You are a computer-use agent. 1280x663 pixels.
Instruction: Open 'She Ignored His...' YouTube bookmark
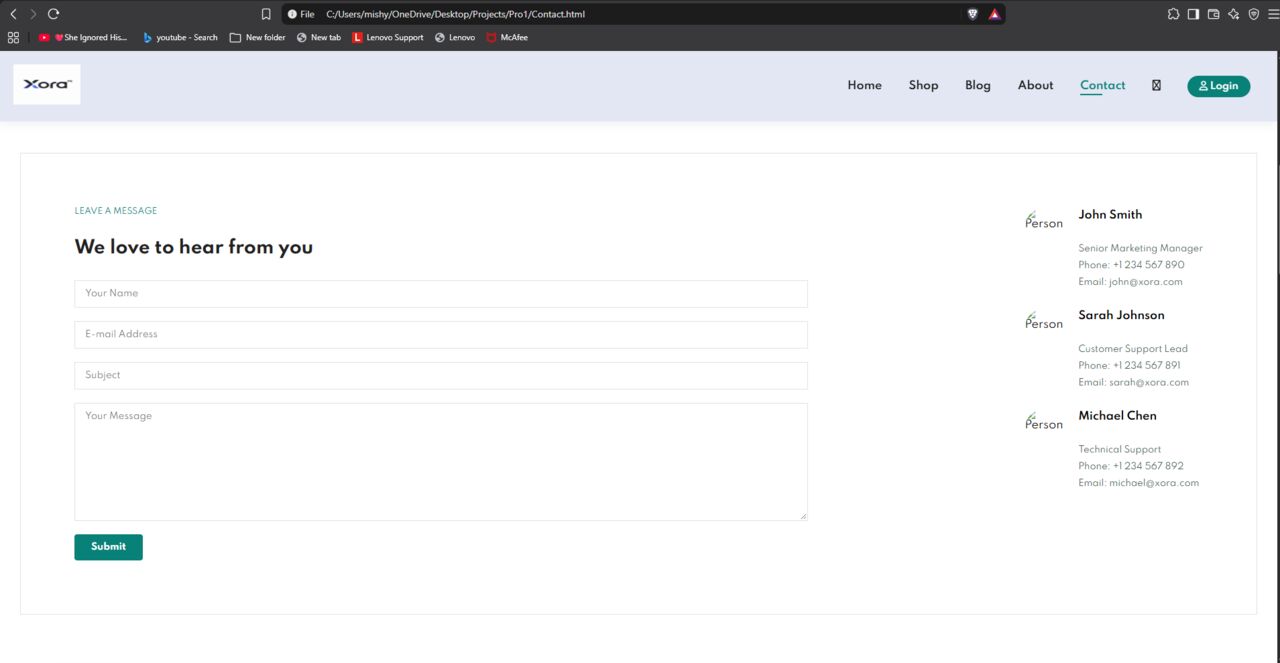pos(83,37)
